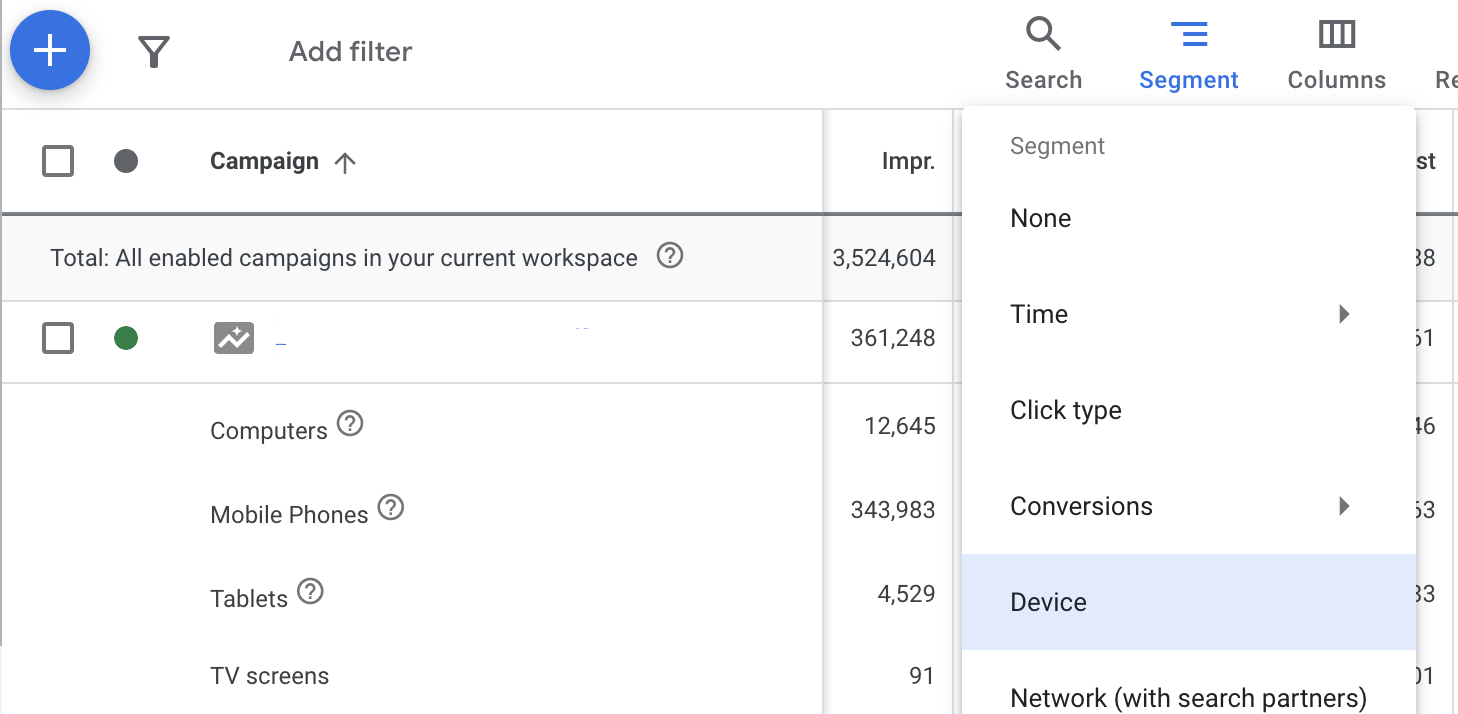Viewport: 1458px width, 714px height.
Task: Click the funnel filter icon
Action: pyautogui.click(x=153, y=52)
